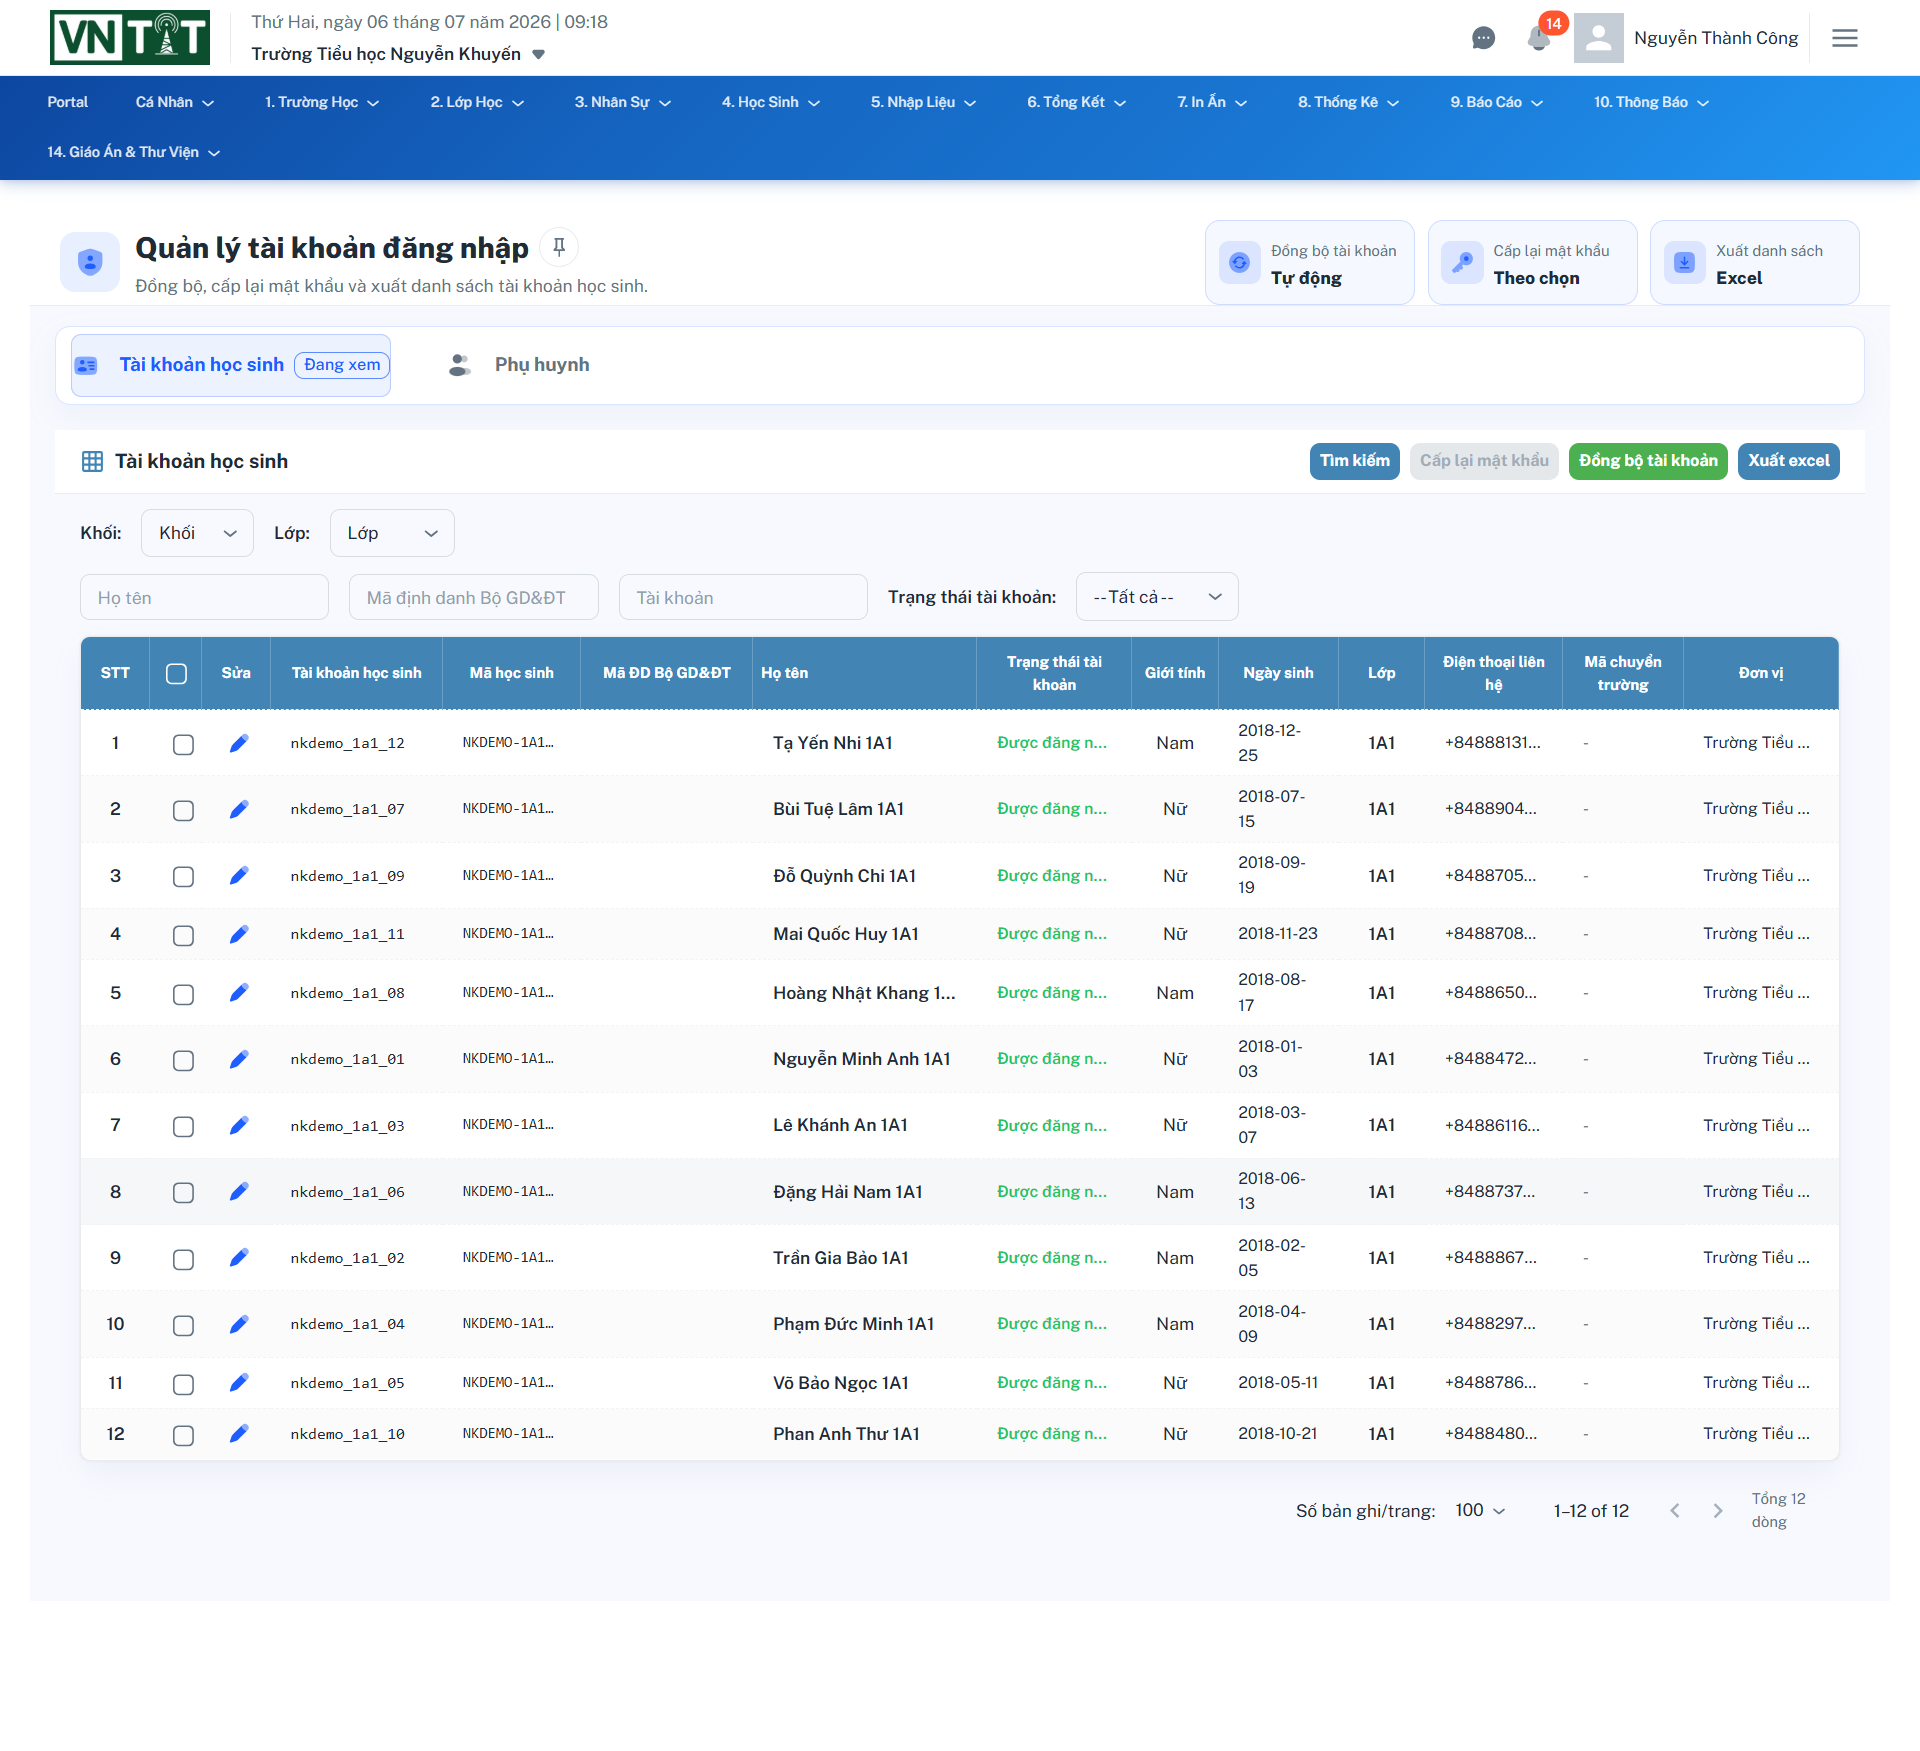Select the checkbox for Phan Anh Thư 1A1
The image size is (1920, 1751).
click(183, 1435)
